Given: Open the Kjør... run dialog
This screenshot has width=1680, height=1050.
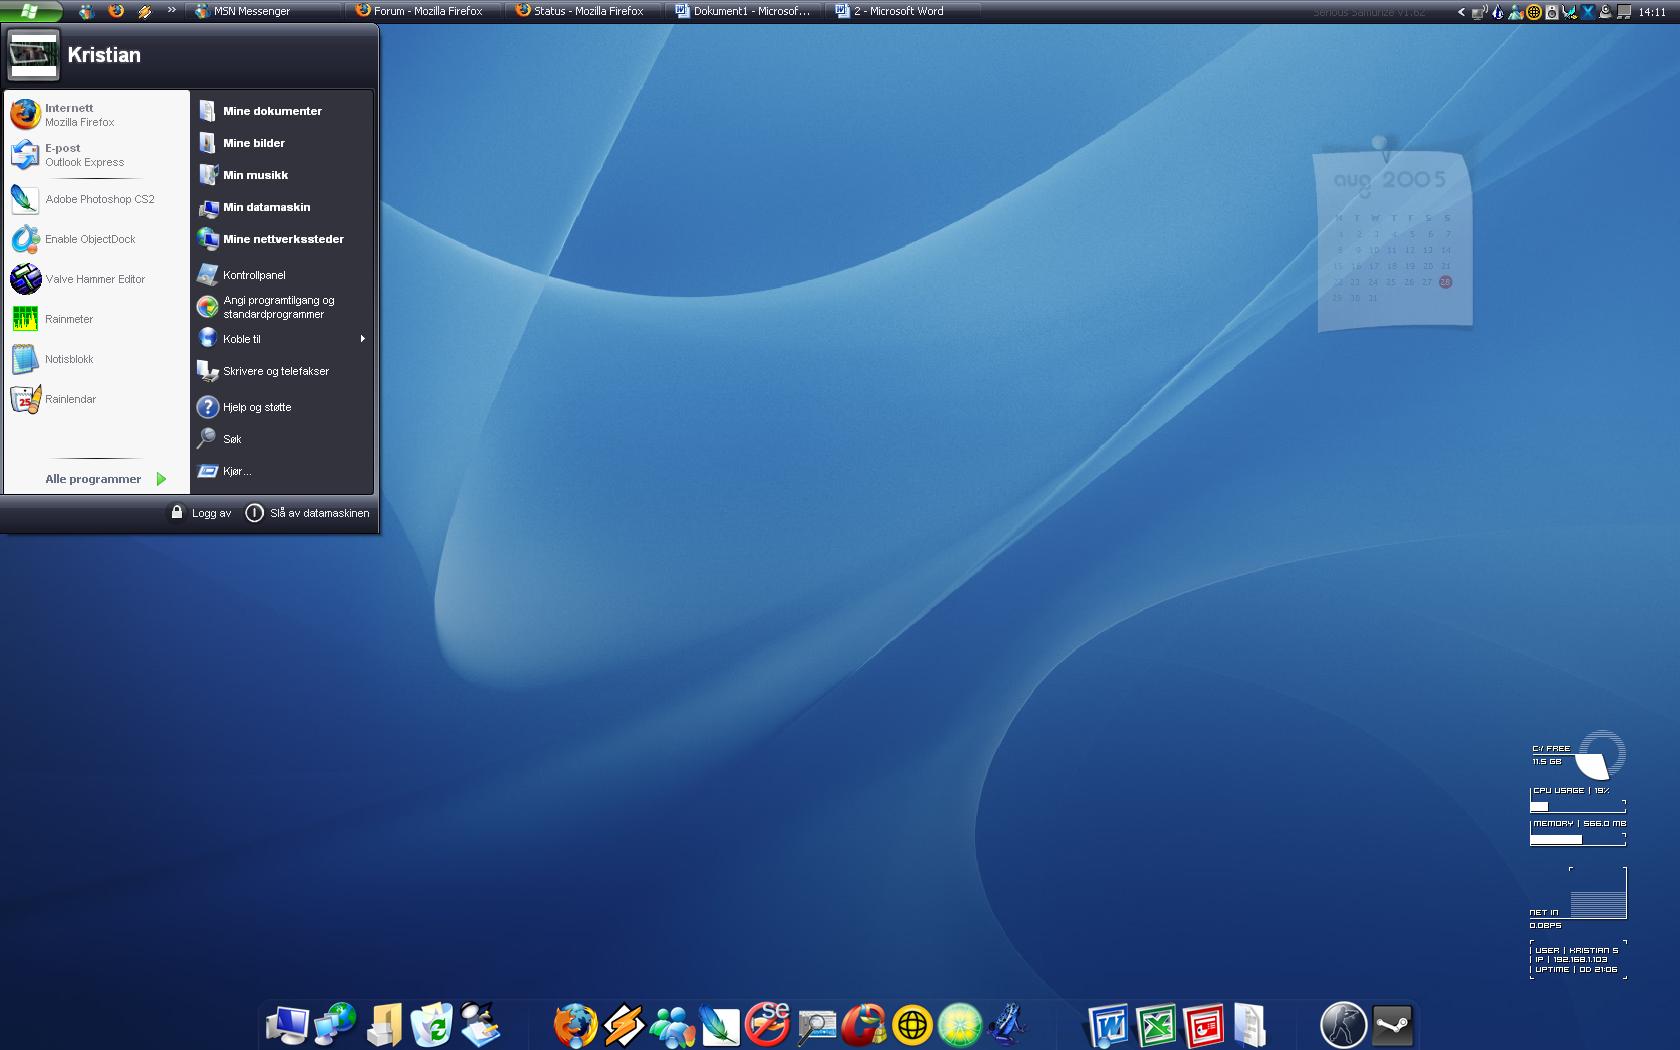Looking at the screenshot, I should [283, 471].
